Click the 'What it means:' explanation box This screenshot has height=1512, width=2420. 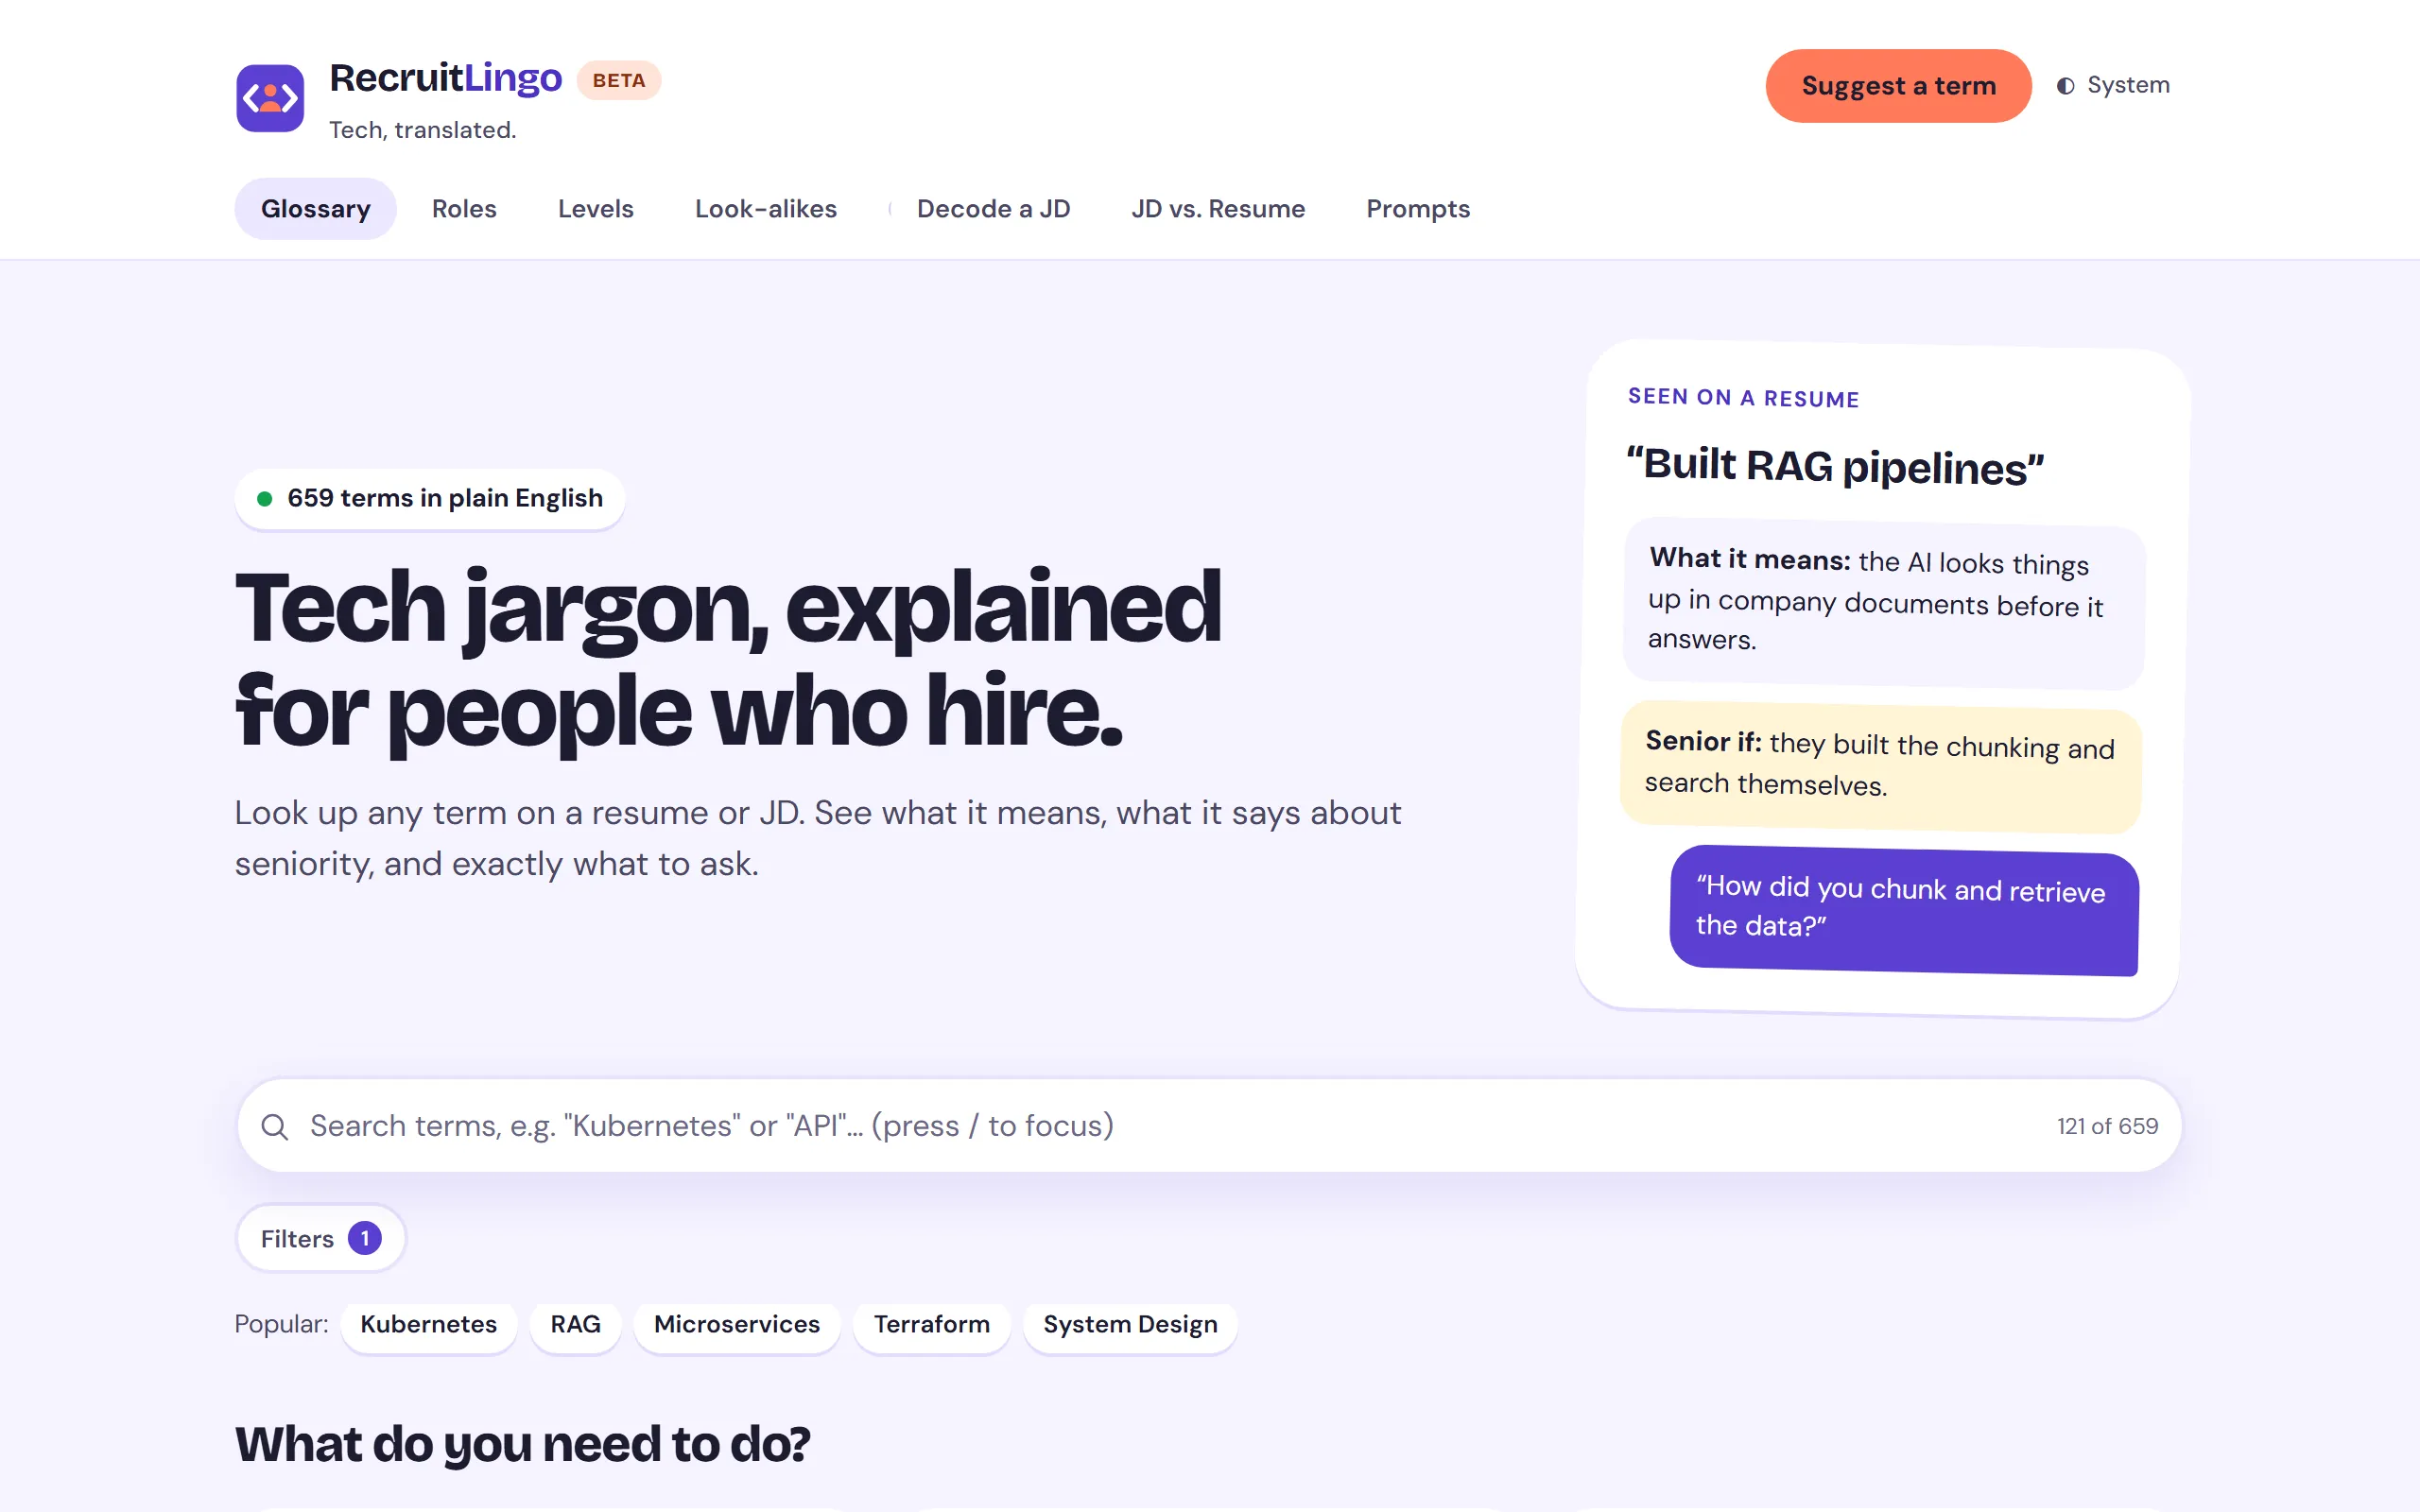pos(1884,603)
